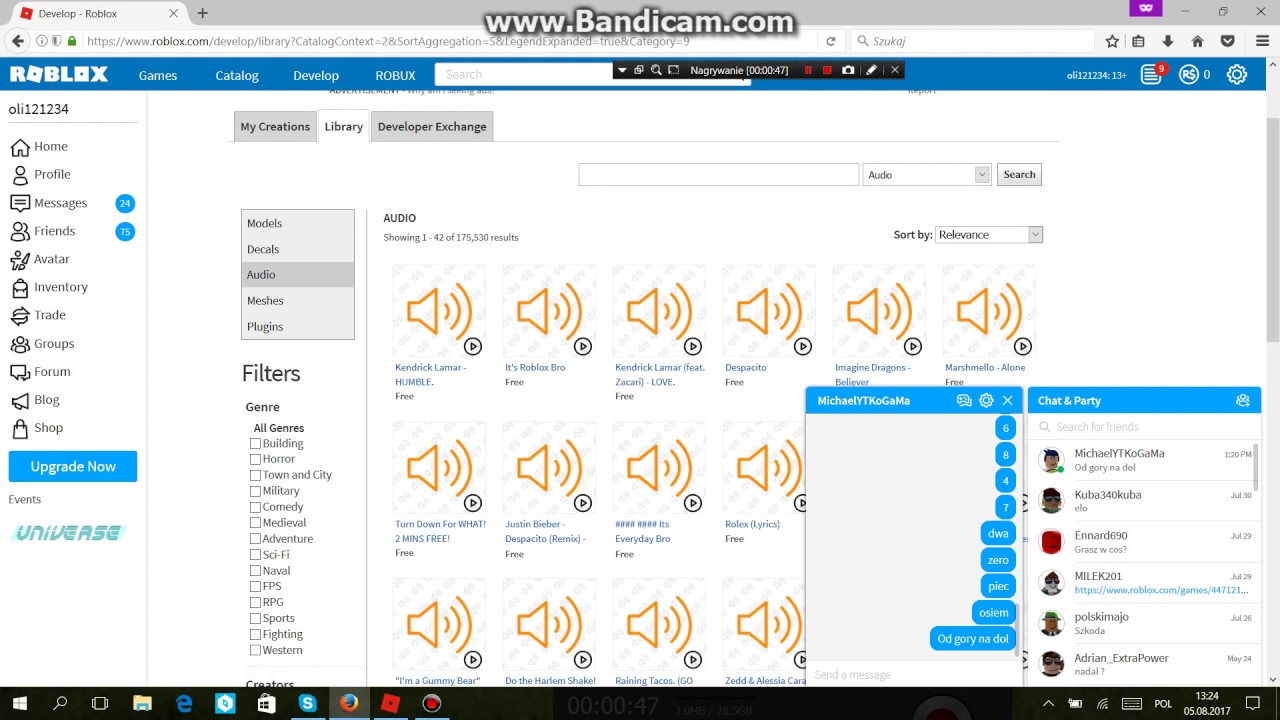
Task: Play the Marshmello - Alone audio preview
Action: tap(1023, 346)
